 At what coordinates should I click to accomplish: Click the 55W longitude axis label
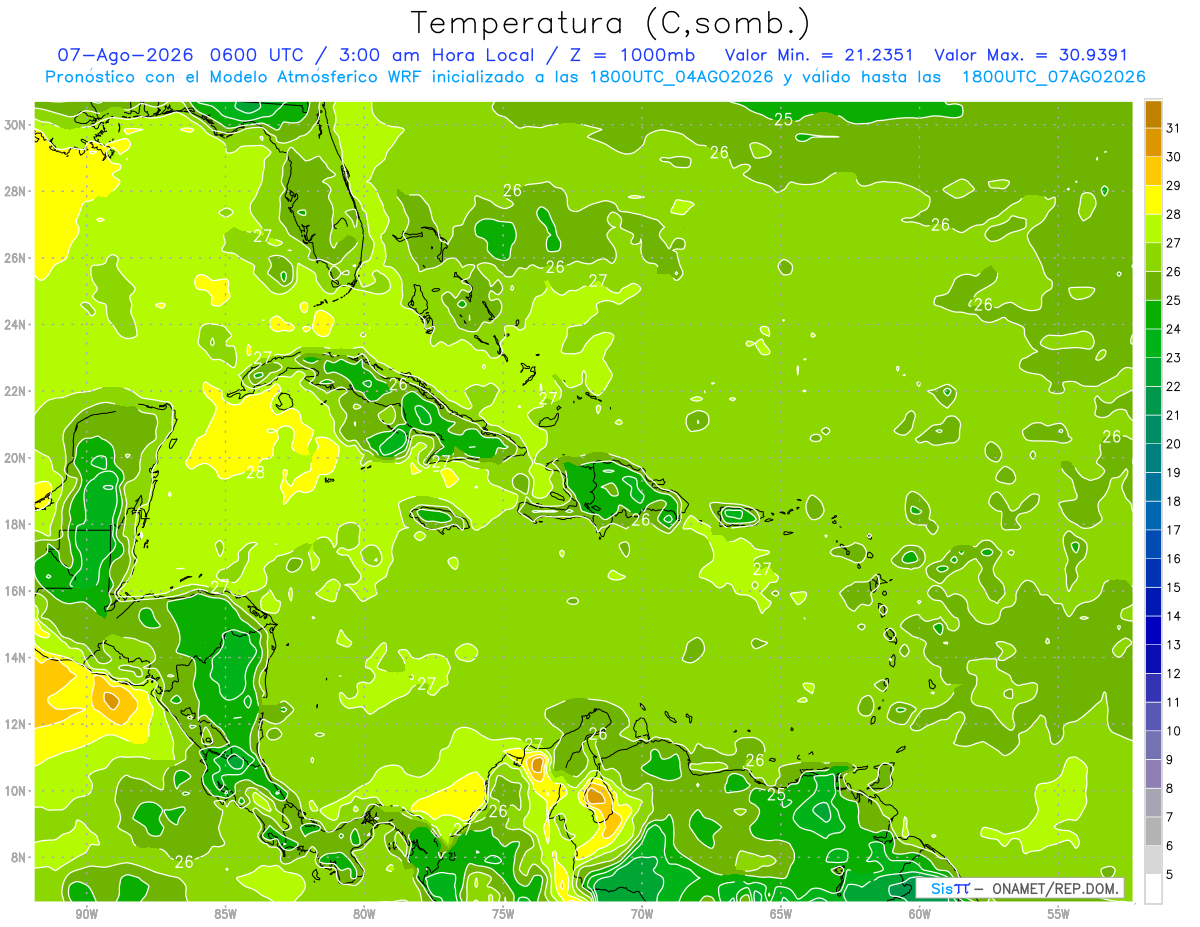[x=1059, y=914]
